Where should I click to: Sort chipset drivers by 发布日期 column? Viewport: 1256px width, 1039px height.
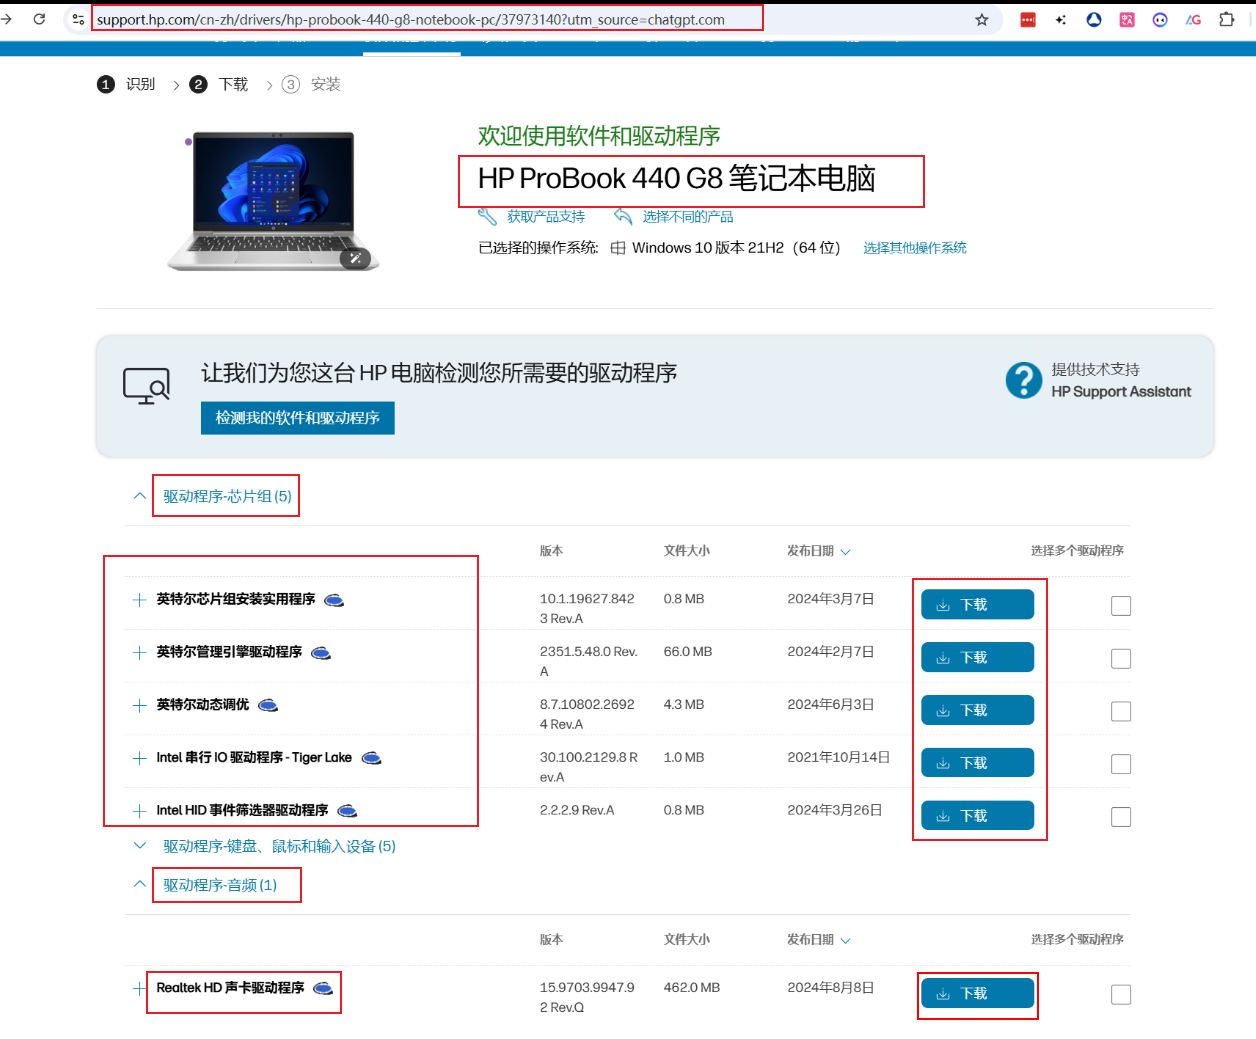click(x=818, y=551)
